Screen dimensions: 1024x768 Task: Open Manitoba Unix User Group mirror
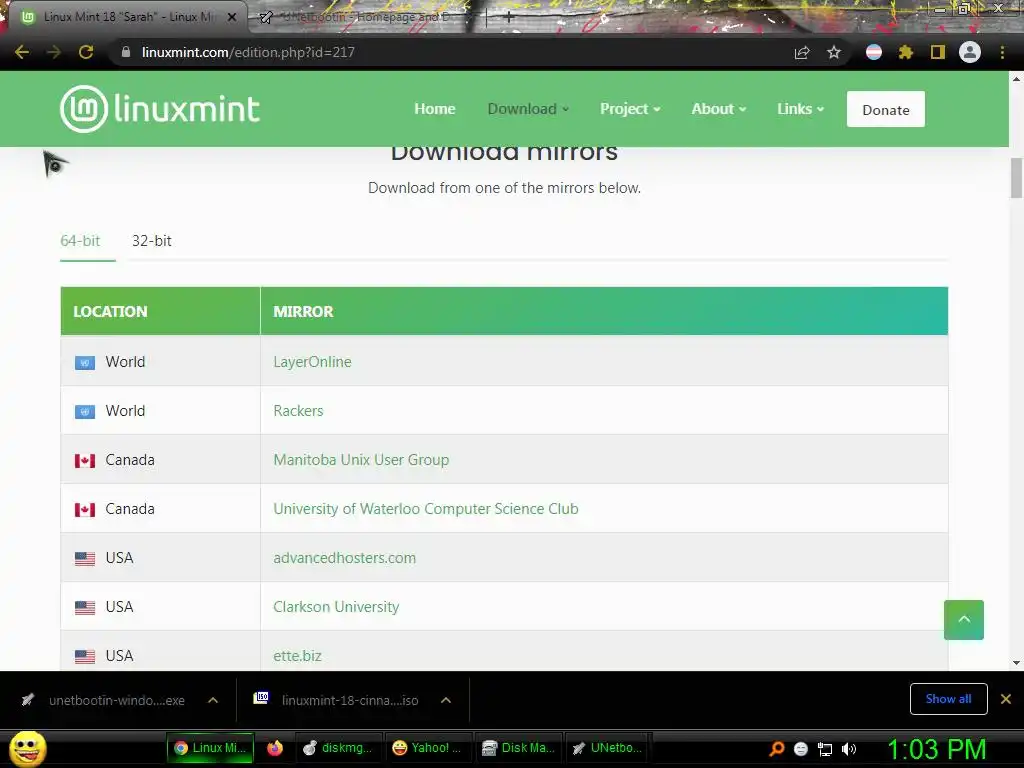click(361, 460)
